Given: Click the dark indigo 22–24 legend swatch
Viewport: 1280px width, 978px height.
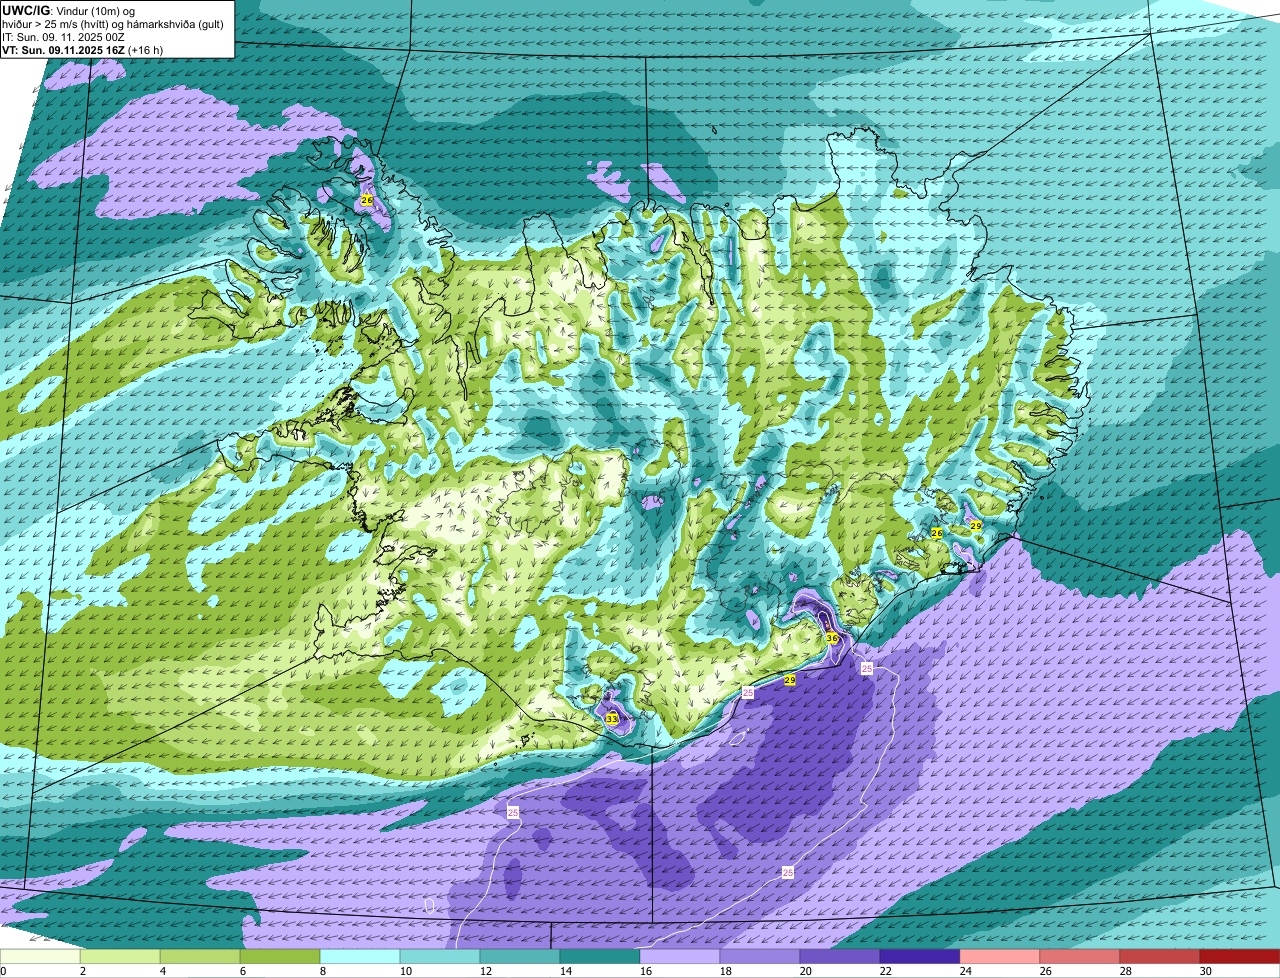Looking at the screenshot, I should [x=920, y=957].
